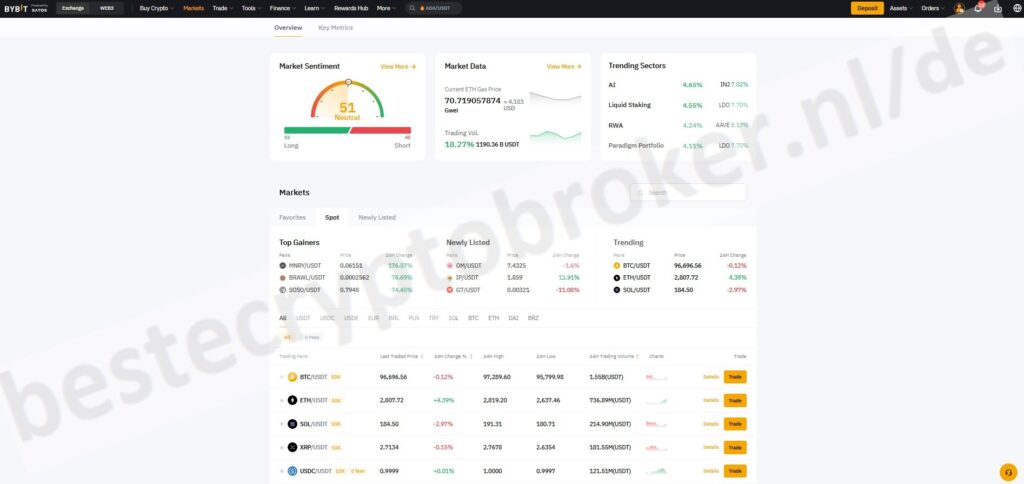
Task: Click the download app icon
Action: 997,8
